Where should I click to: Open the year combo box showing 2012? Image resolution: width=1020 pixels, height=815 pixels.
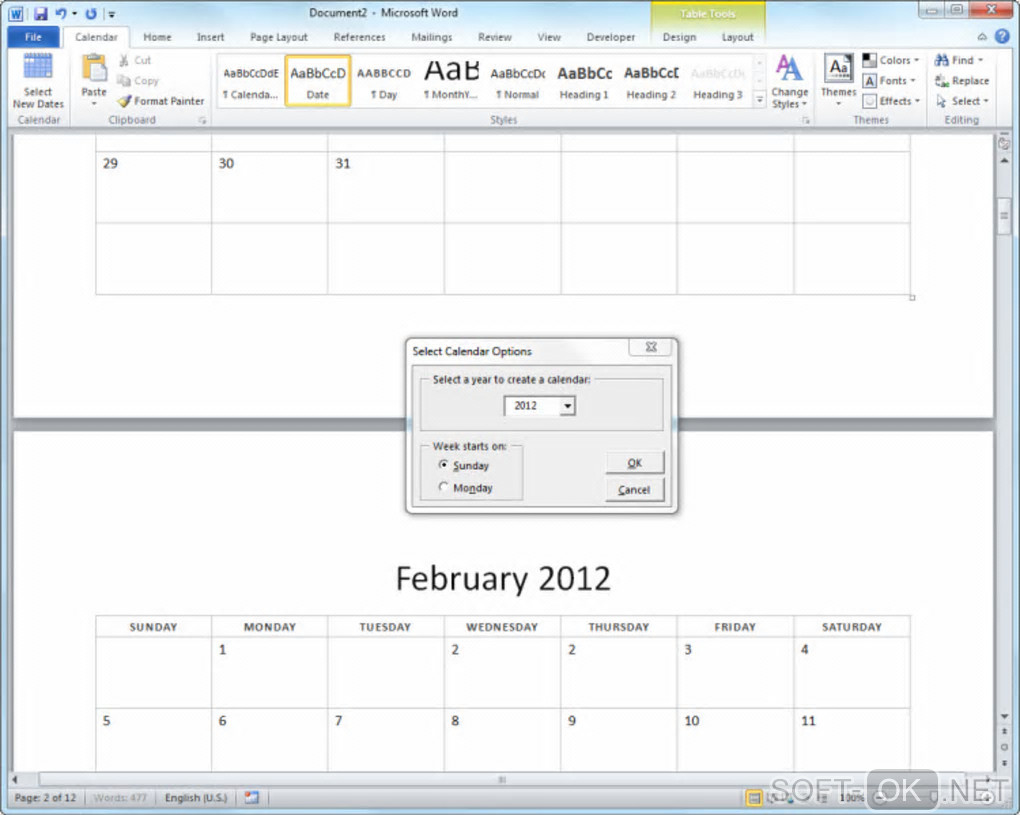click(539, 406)
